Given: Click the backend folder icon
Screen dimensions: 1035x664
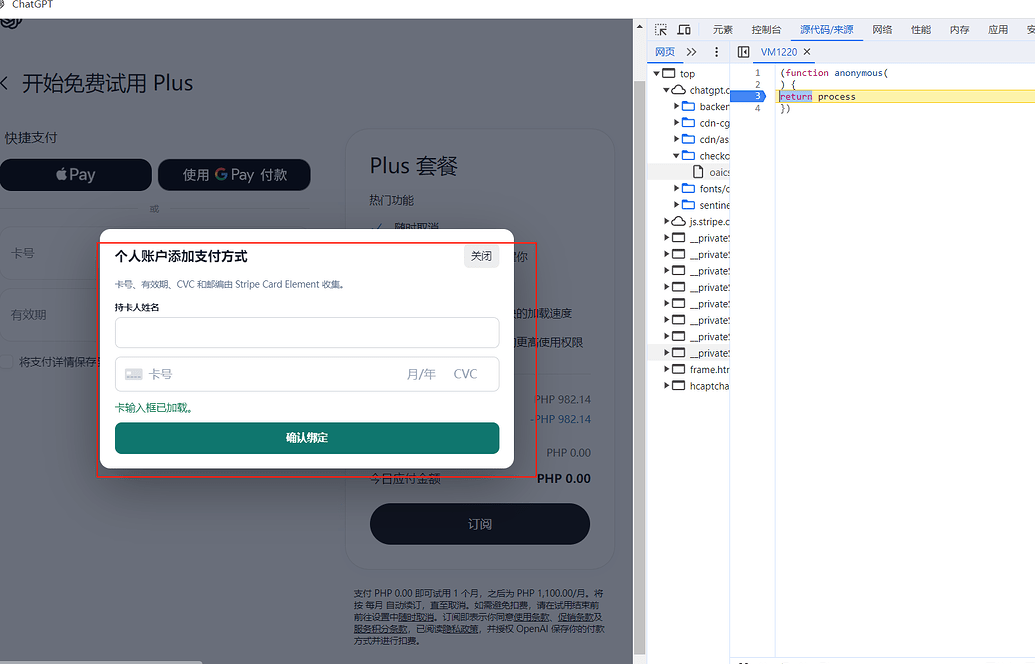Looking at the screenshot, I should tap(688, 106).
